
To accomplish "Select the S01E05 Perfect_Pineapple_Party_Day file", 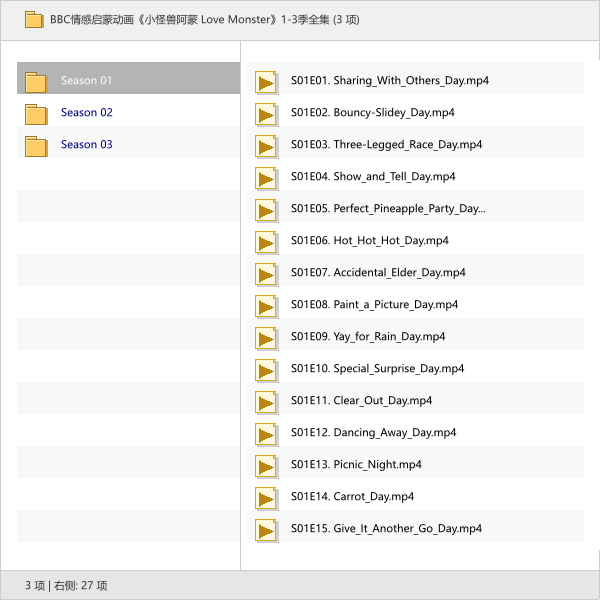I will 388,209.
